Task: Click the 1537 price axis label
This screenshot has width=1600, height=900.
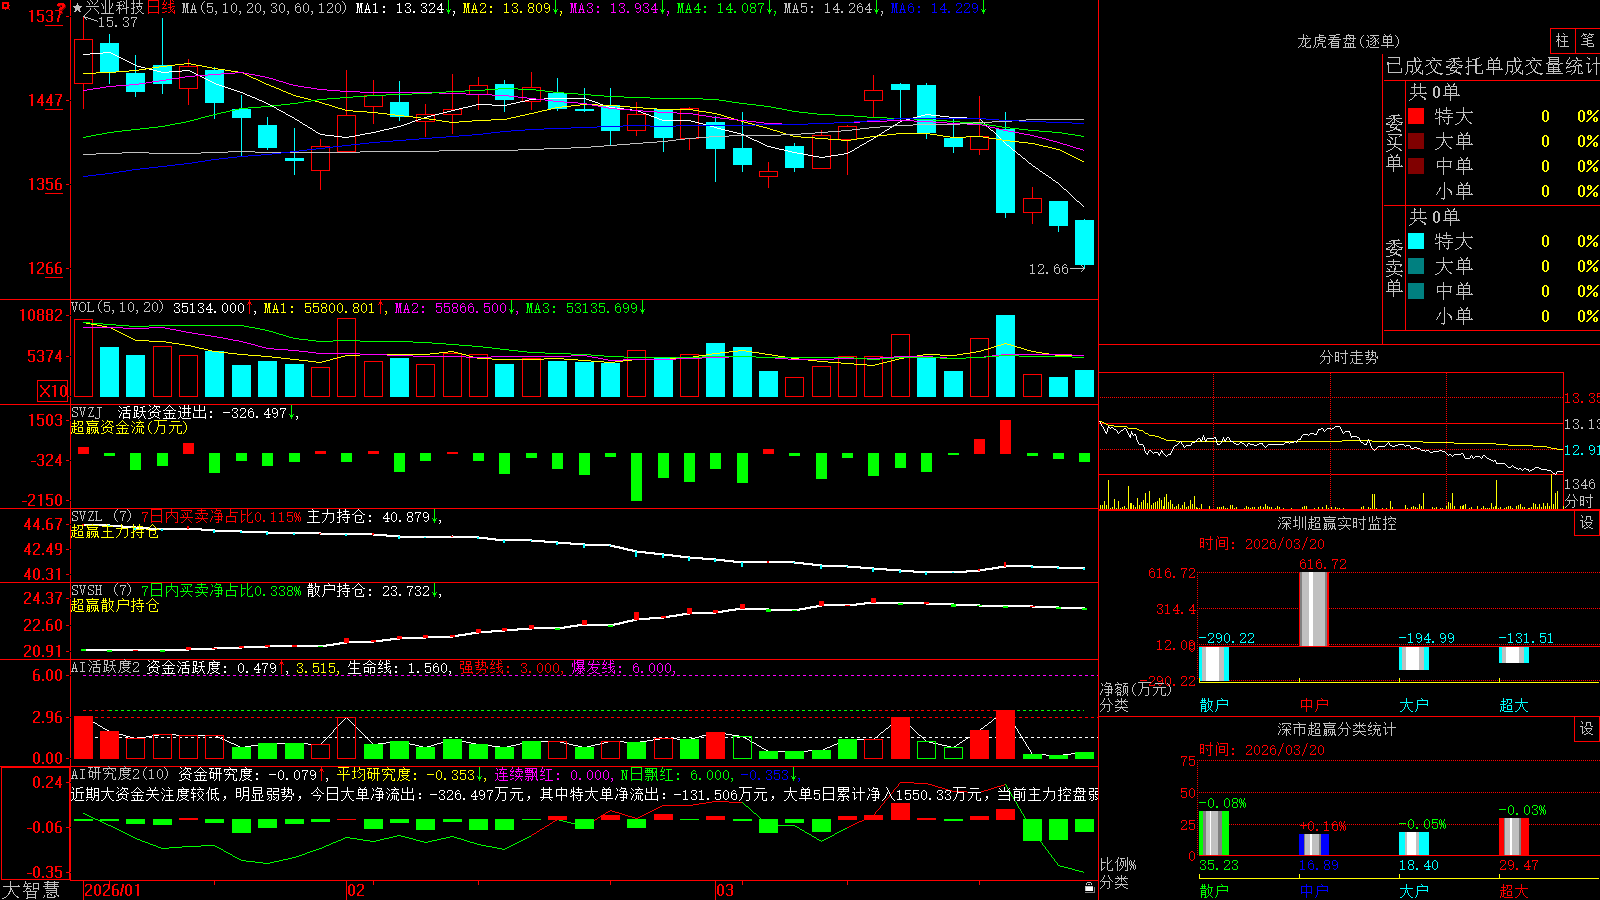Action: pyautogui.click(x=46, y=16)
